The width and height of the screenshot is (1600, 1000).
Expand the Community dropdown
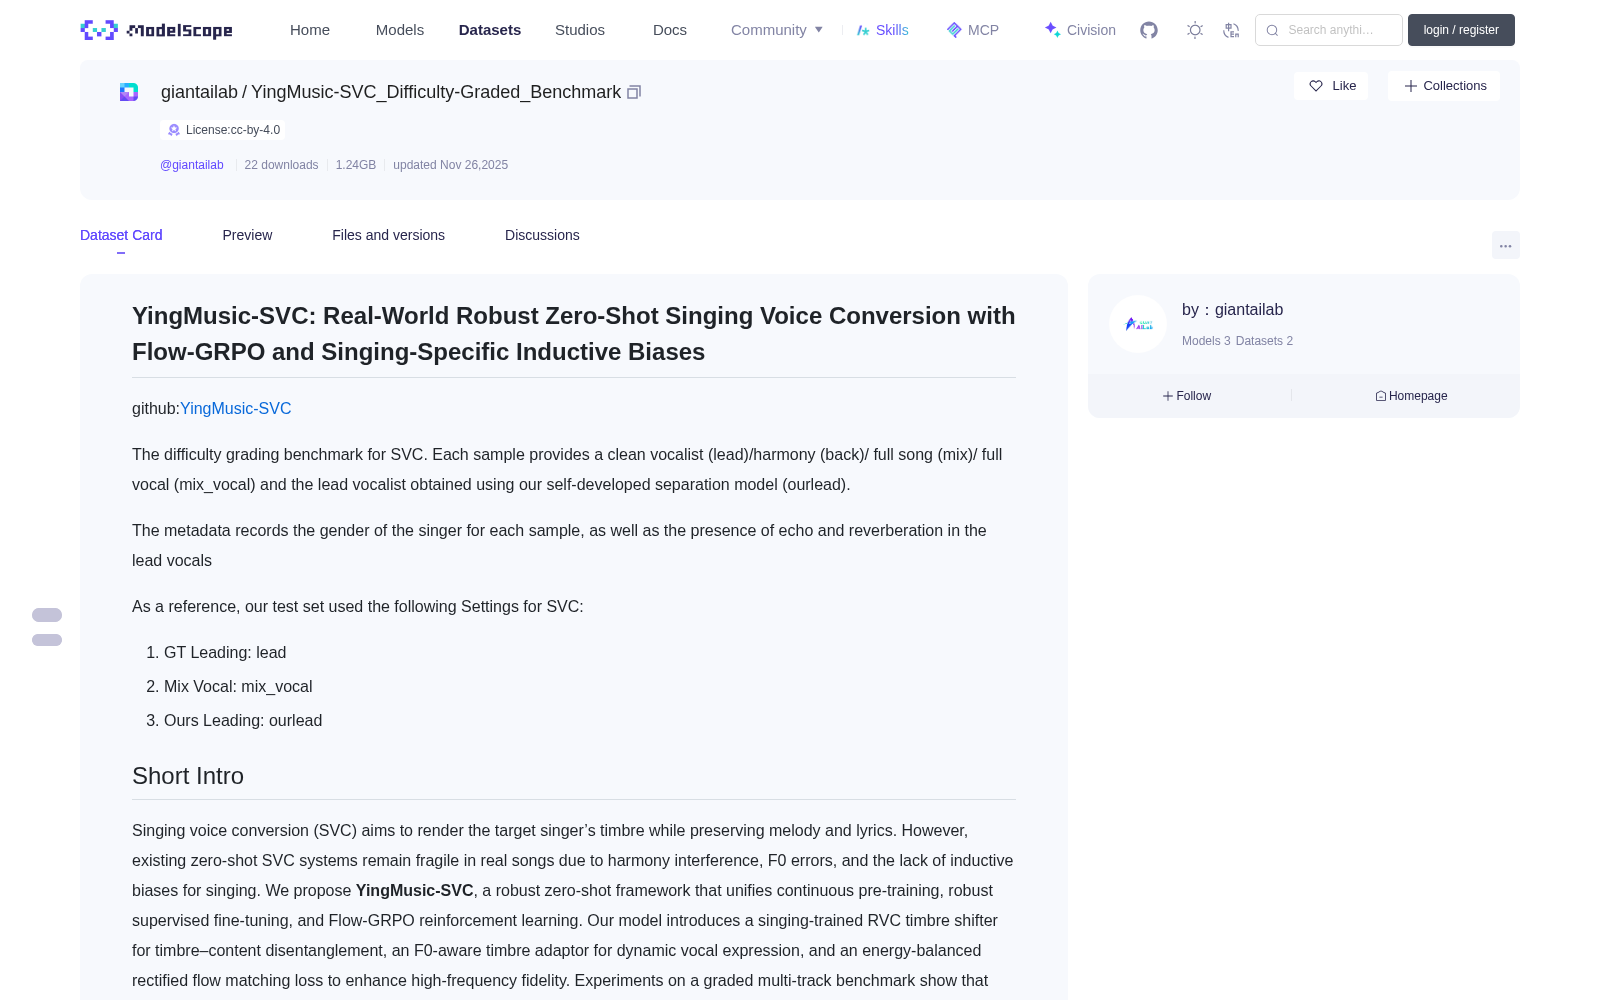tap(777, 30)
